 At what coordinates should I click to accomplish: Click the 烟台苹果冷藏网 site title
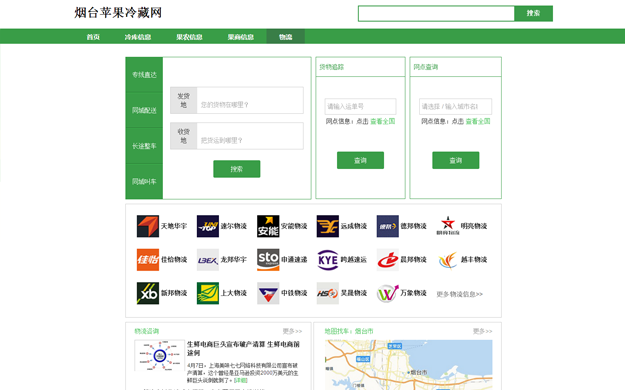[x=118, y=13]
